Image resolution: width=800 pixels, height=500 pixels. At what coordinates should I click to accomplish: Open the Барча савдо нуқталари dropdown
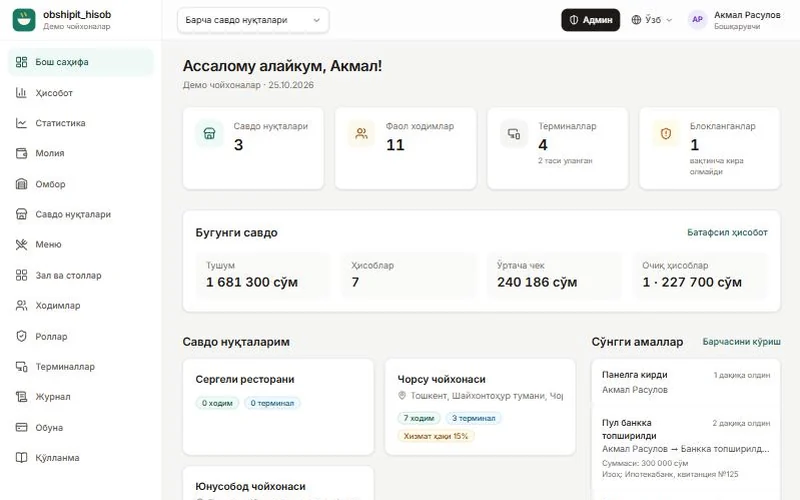[253, 20]
